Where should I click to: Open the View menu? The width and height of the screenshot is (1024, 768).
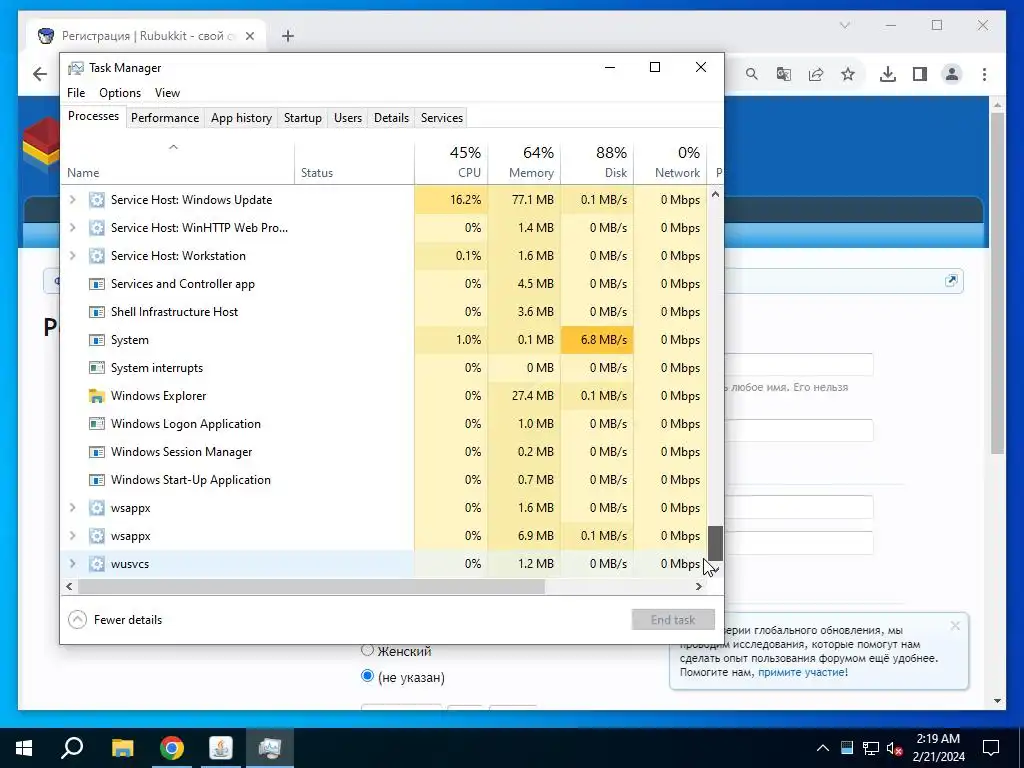pos(167,93)
